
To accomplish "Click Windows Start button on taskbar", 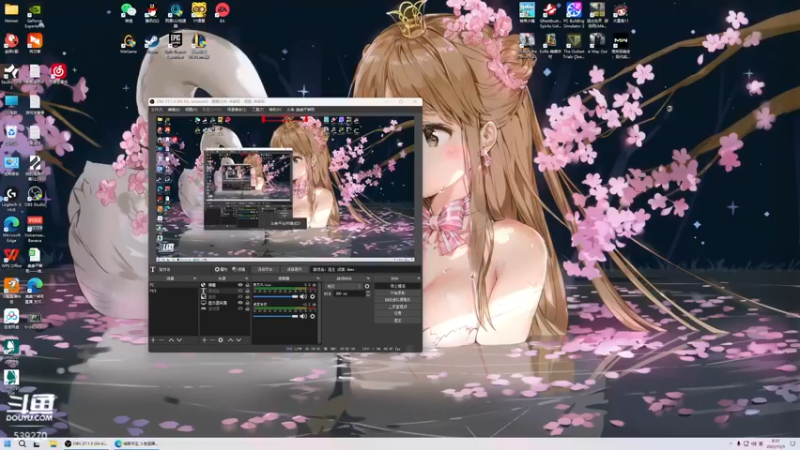I will (7, 444).
